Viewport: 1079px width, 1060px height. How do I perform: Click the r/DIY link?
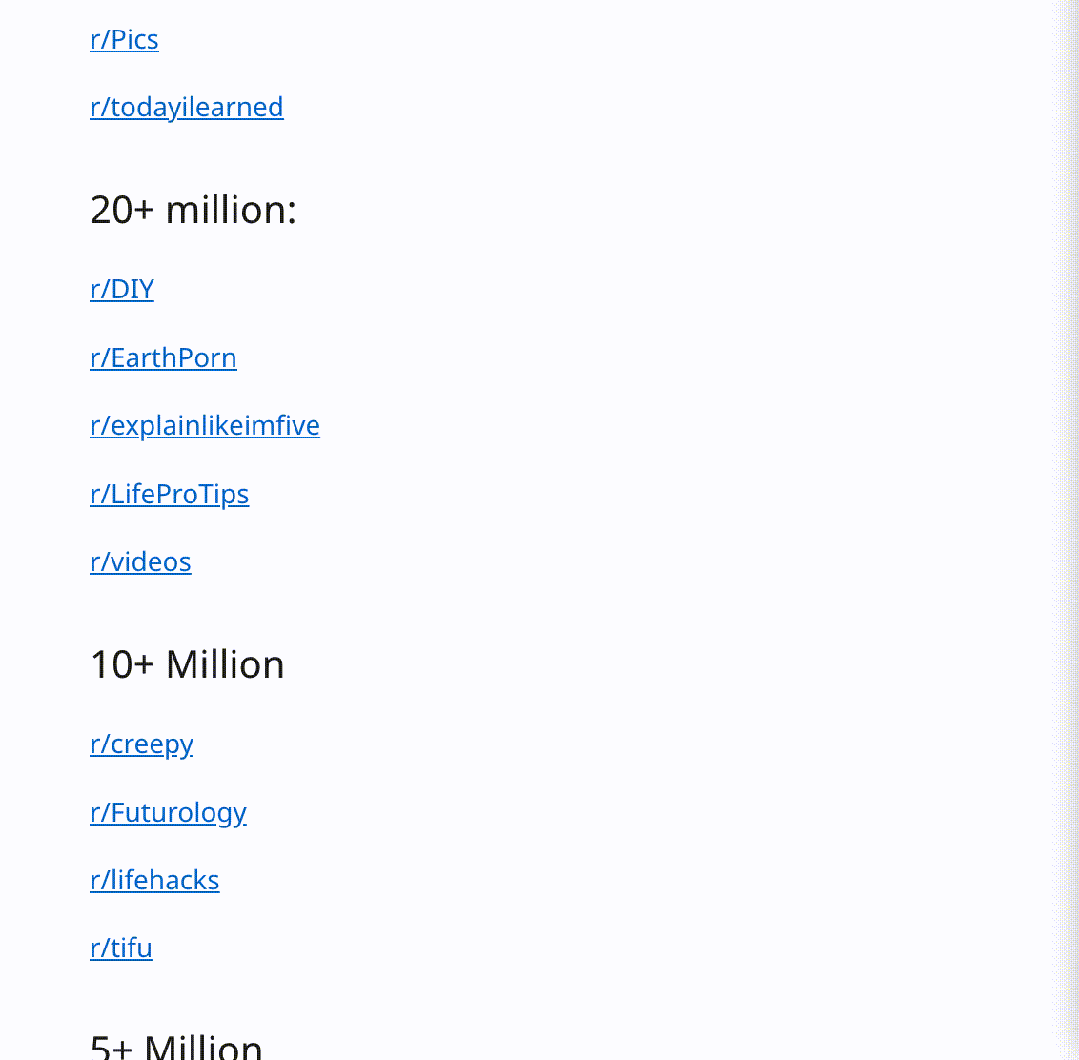(x=122, y=290)
